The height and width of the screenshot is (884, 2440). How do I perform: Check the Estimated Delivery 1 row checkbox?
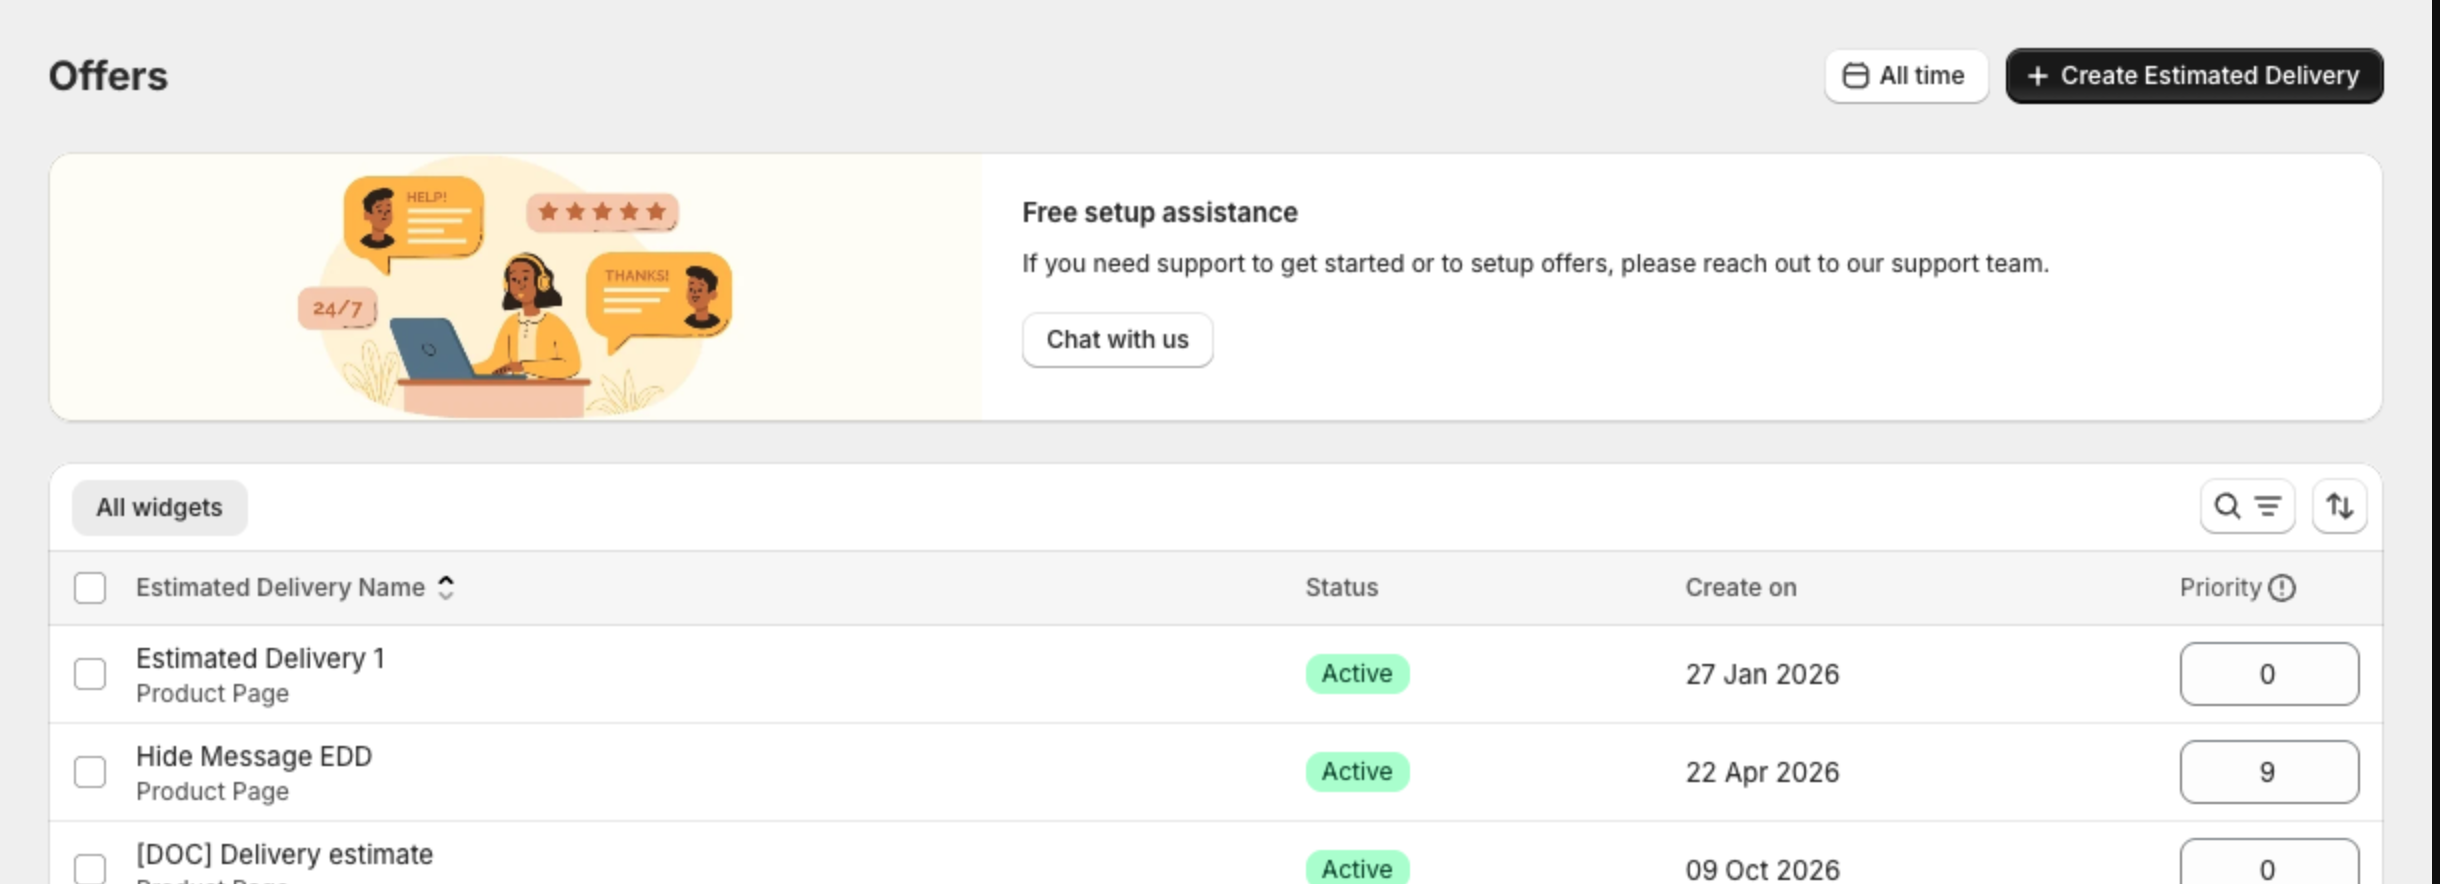[90, 674]
